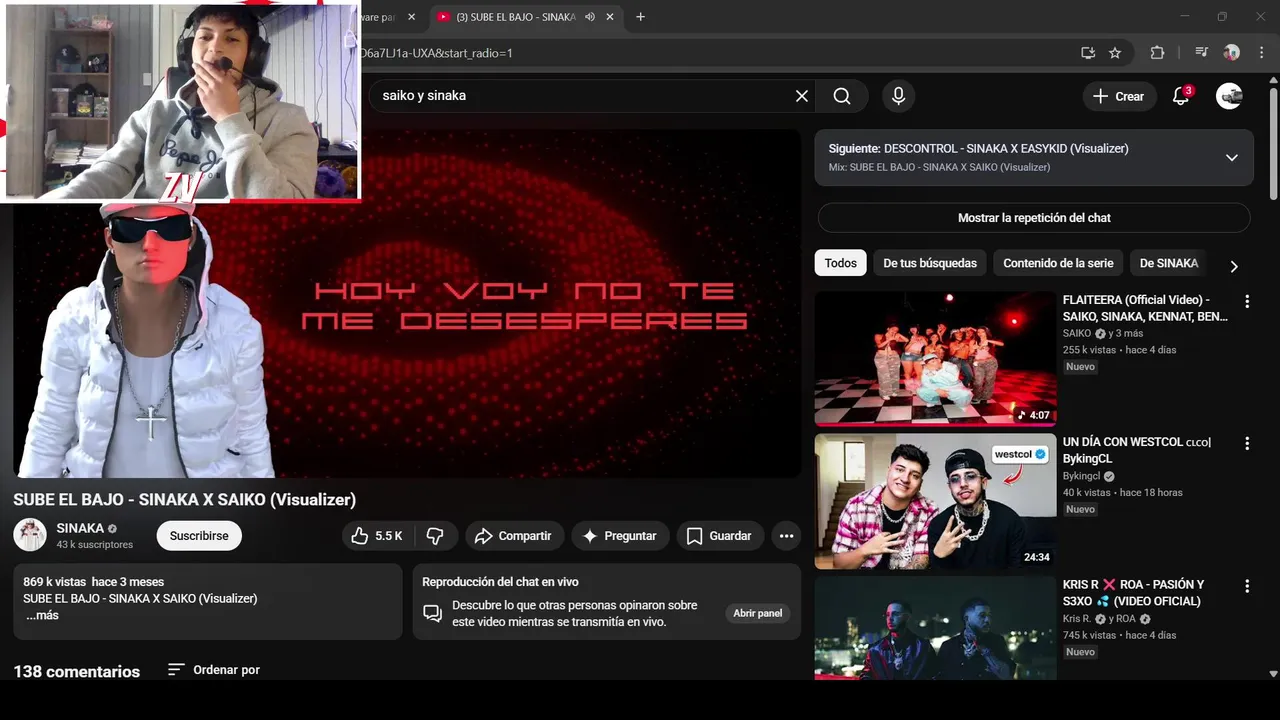Click the Guardar button
The height and width of the screenshot is (720, 1280).
coord(720,536)
